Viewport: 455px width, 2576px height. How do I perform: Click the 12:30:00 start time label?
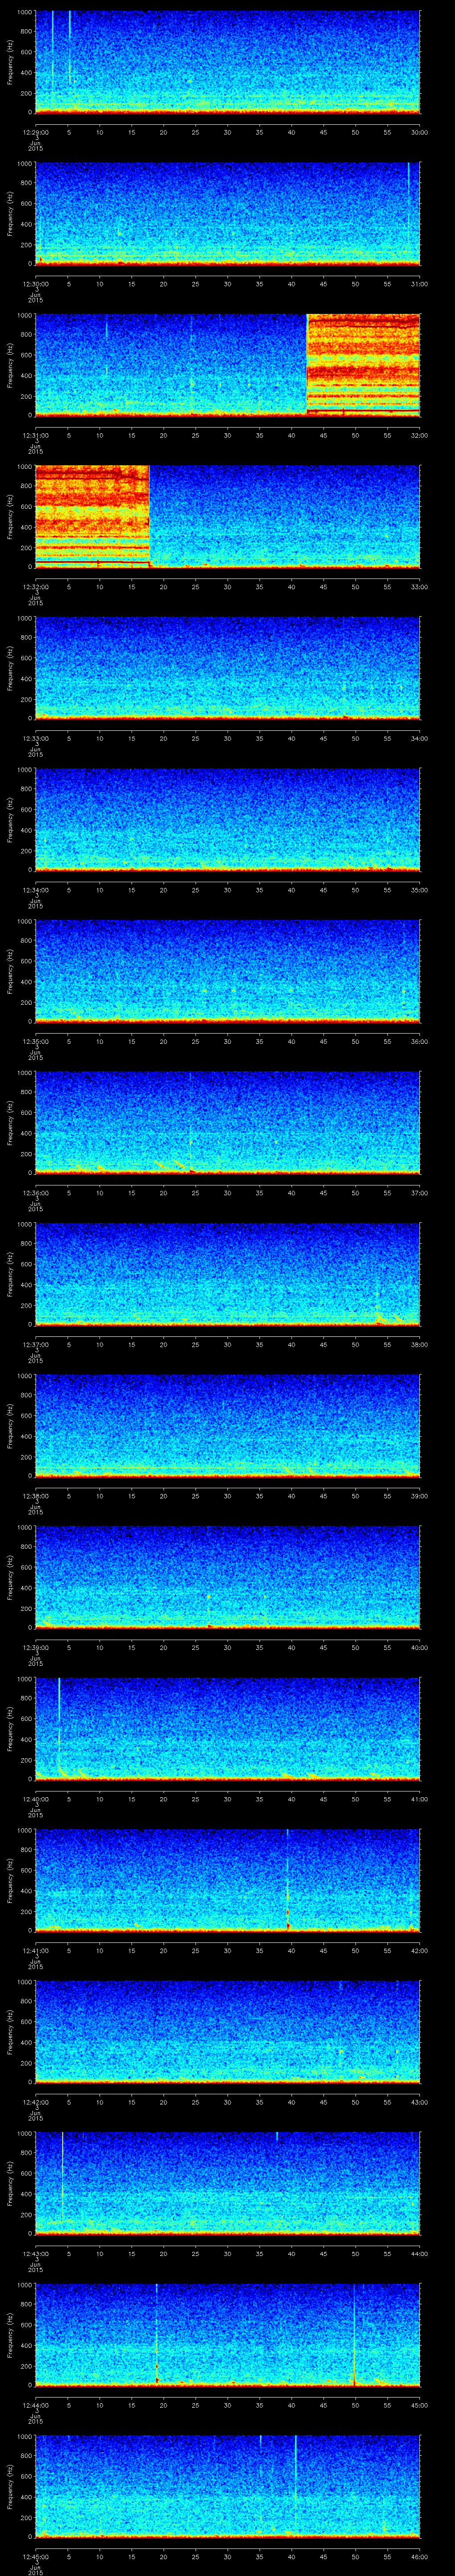[35, 284]
